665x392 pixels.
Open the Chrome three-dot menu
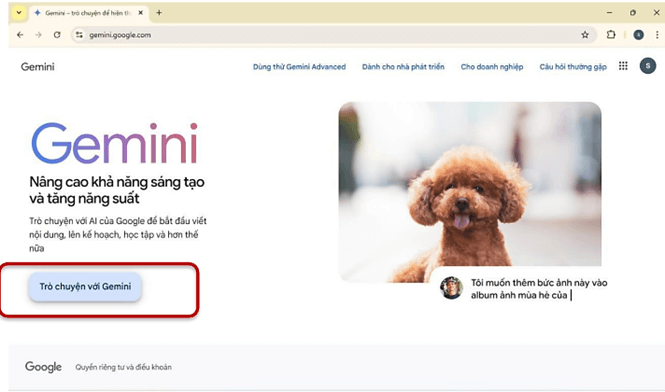[657, 35]
